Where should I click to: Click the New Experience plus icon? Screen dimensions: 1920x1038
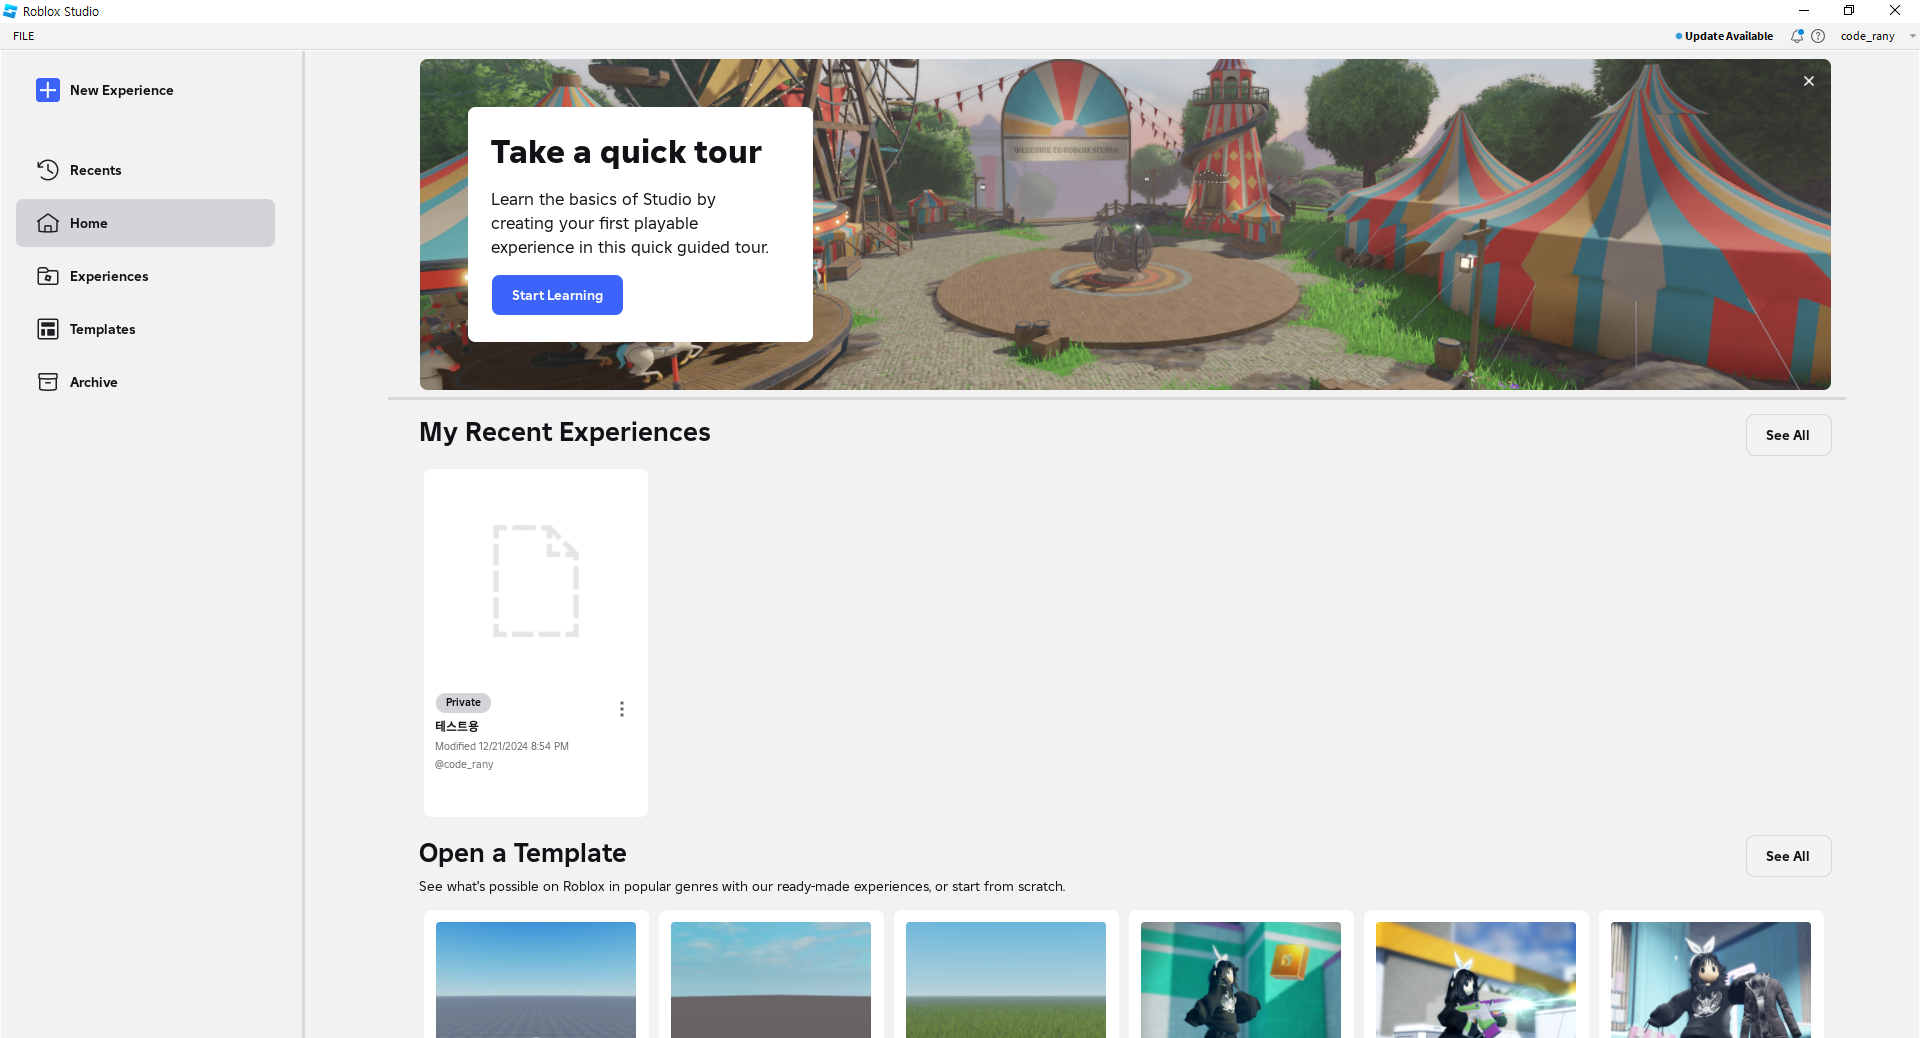[x=48, y=90]
